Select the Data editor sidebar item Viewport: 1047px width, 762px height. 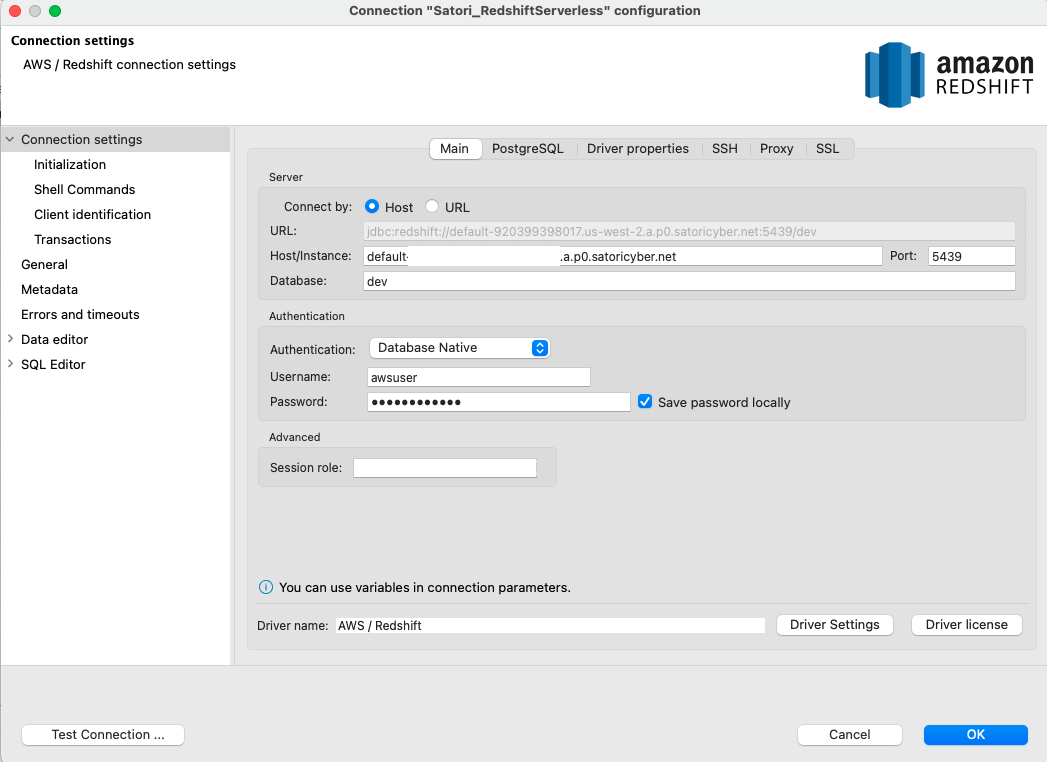point(55,339)
